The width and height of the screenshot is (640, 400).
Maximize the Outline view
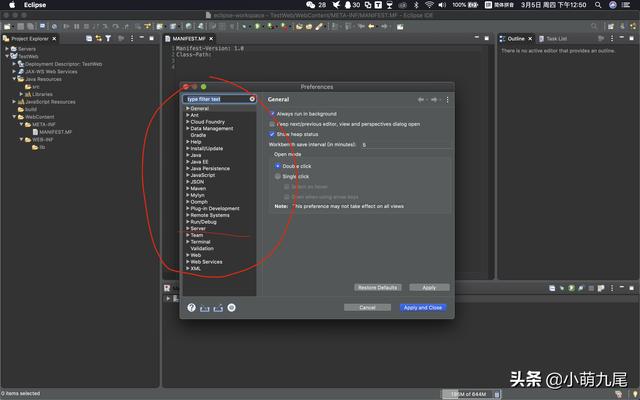pos(631,38)
